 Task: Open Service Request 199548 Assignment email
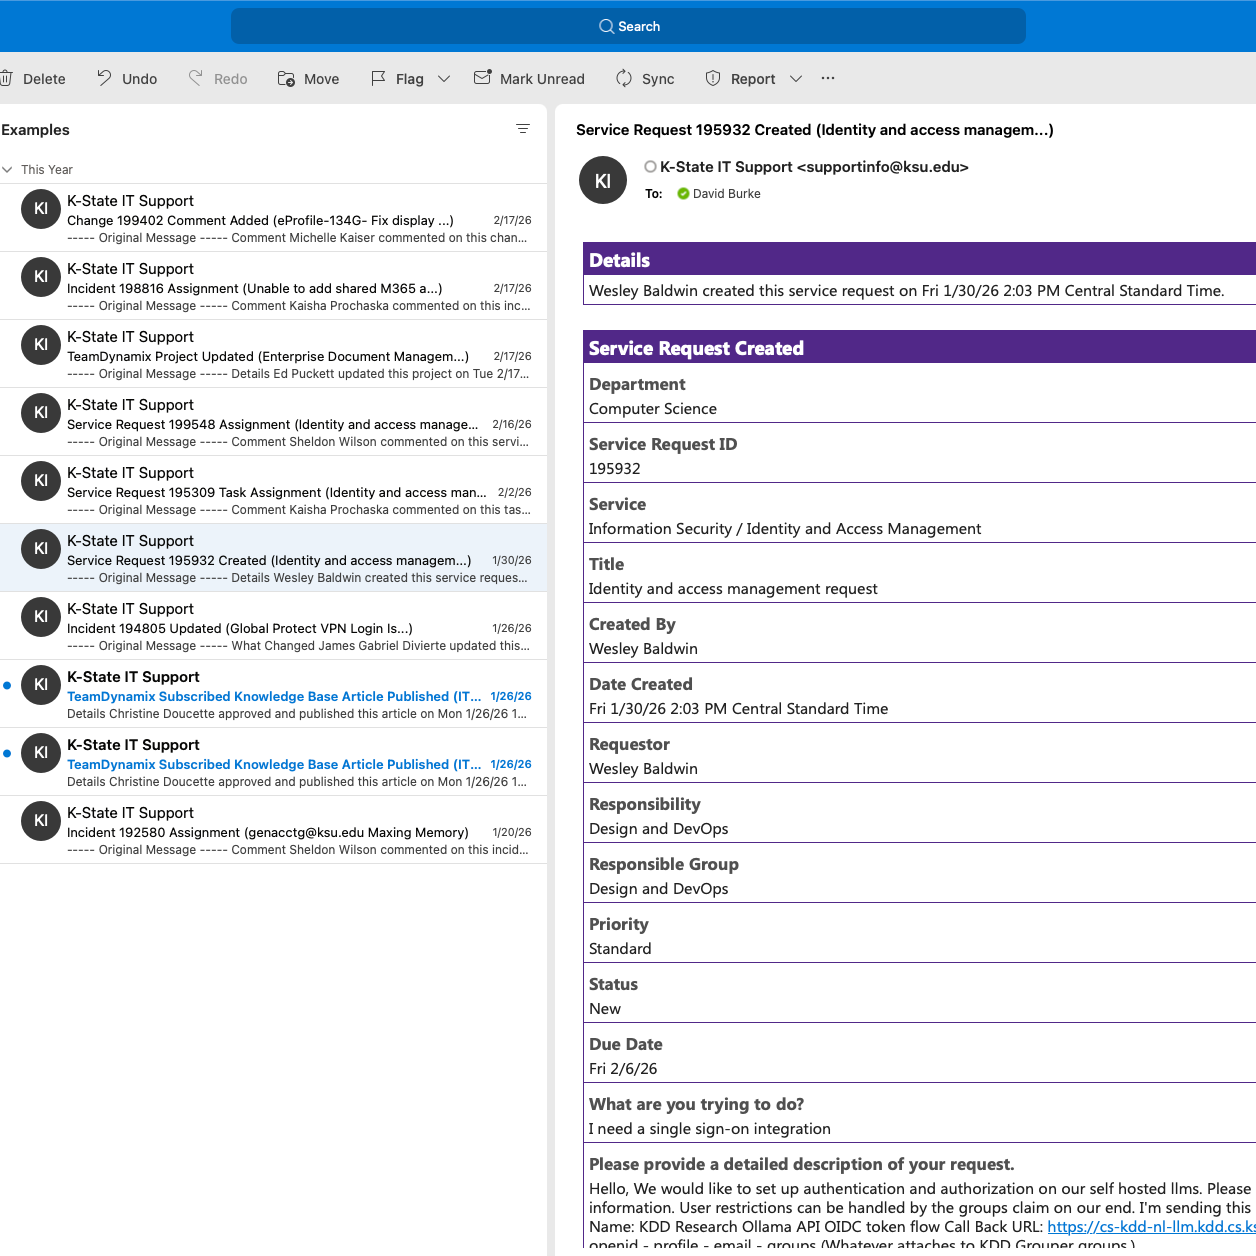[x=274, y=422]
